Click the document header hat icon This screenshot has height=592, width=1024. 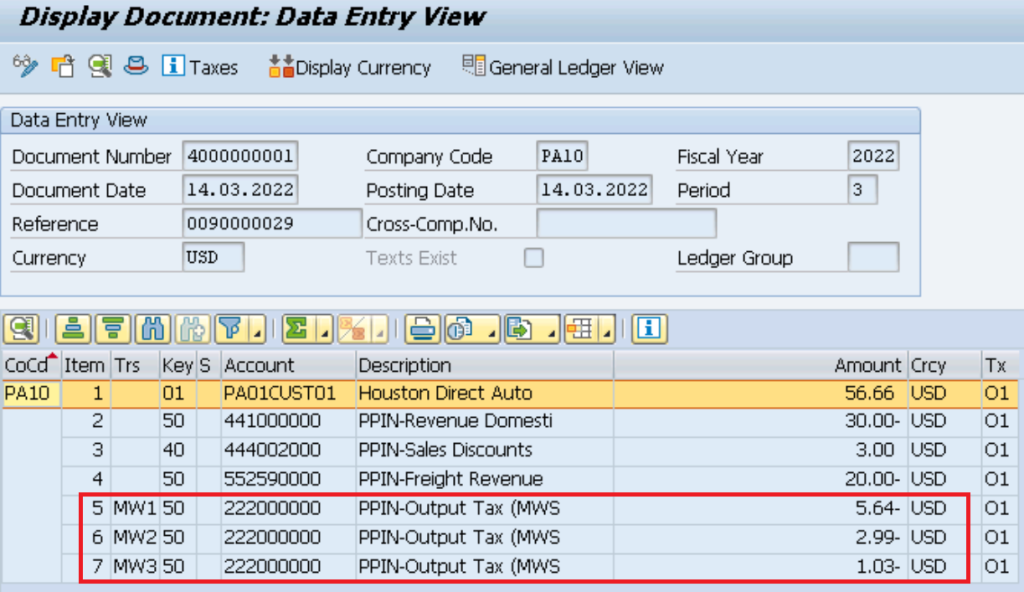pos(136,67)
